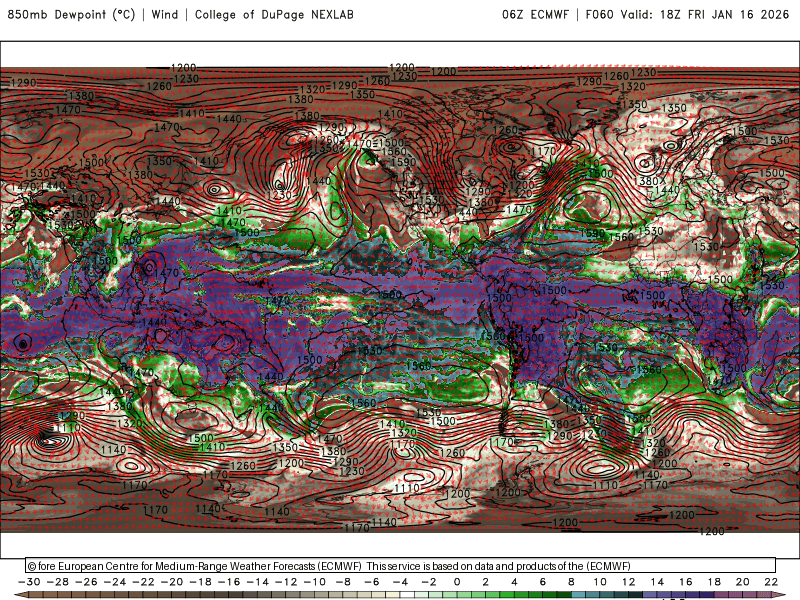The image size is (800, 600).
Task: Click the 8 value on the color scale
Action: pyautogui.click(x=571, y=582)
